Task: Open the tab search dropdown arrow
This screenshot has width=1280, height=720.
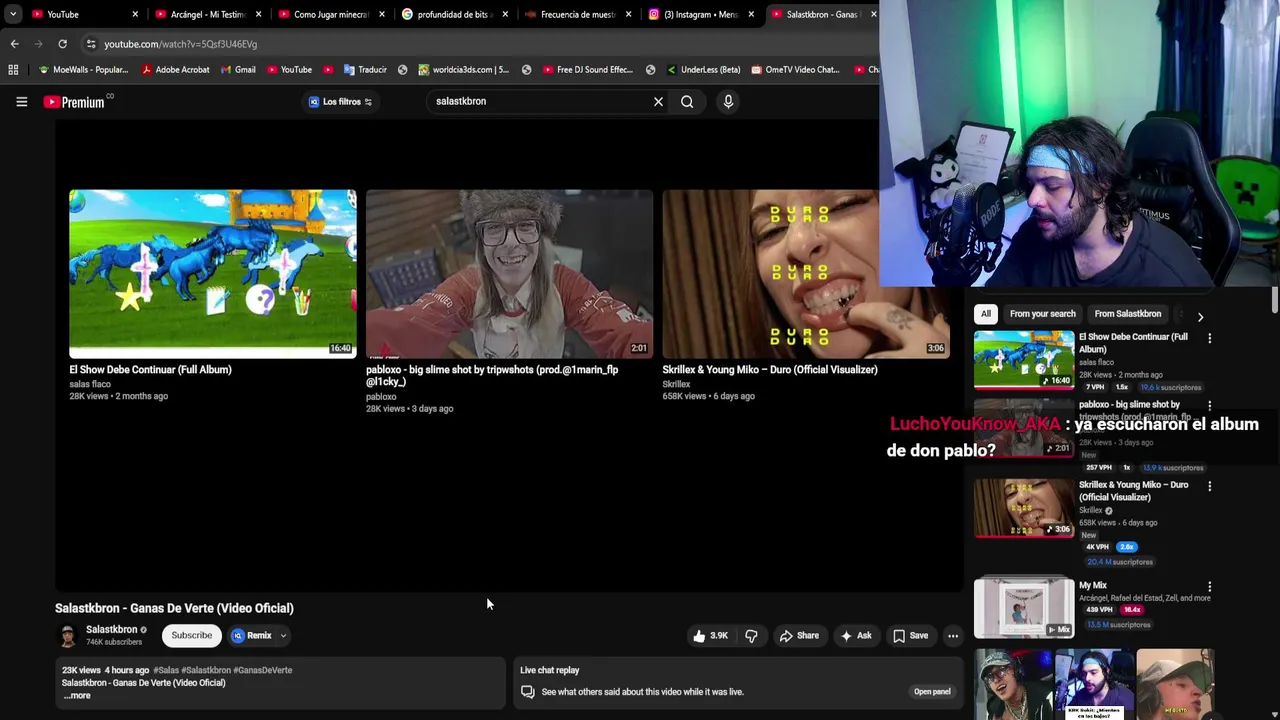Action: 12,14
